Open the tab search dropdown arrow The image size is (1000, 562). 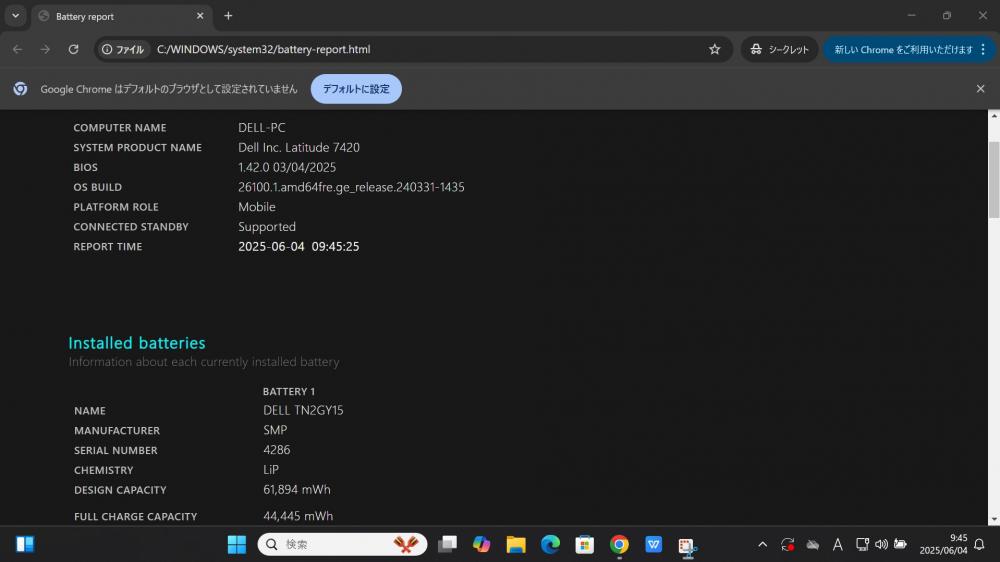15,16
